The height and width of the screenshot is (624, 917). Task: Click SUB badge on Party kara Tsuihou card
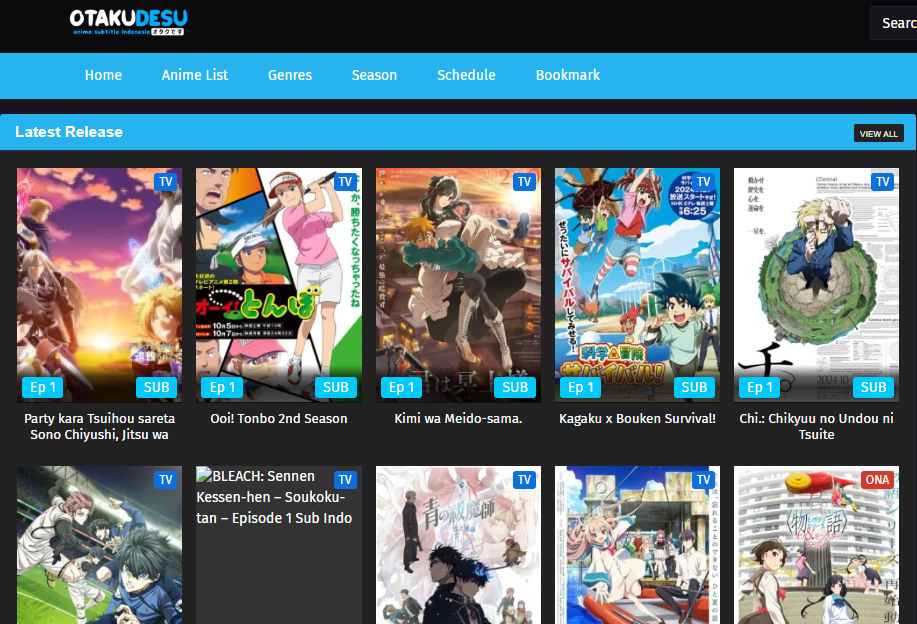[x=157, y=387]
